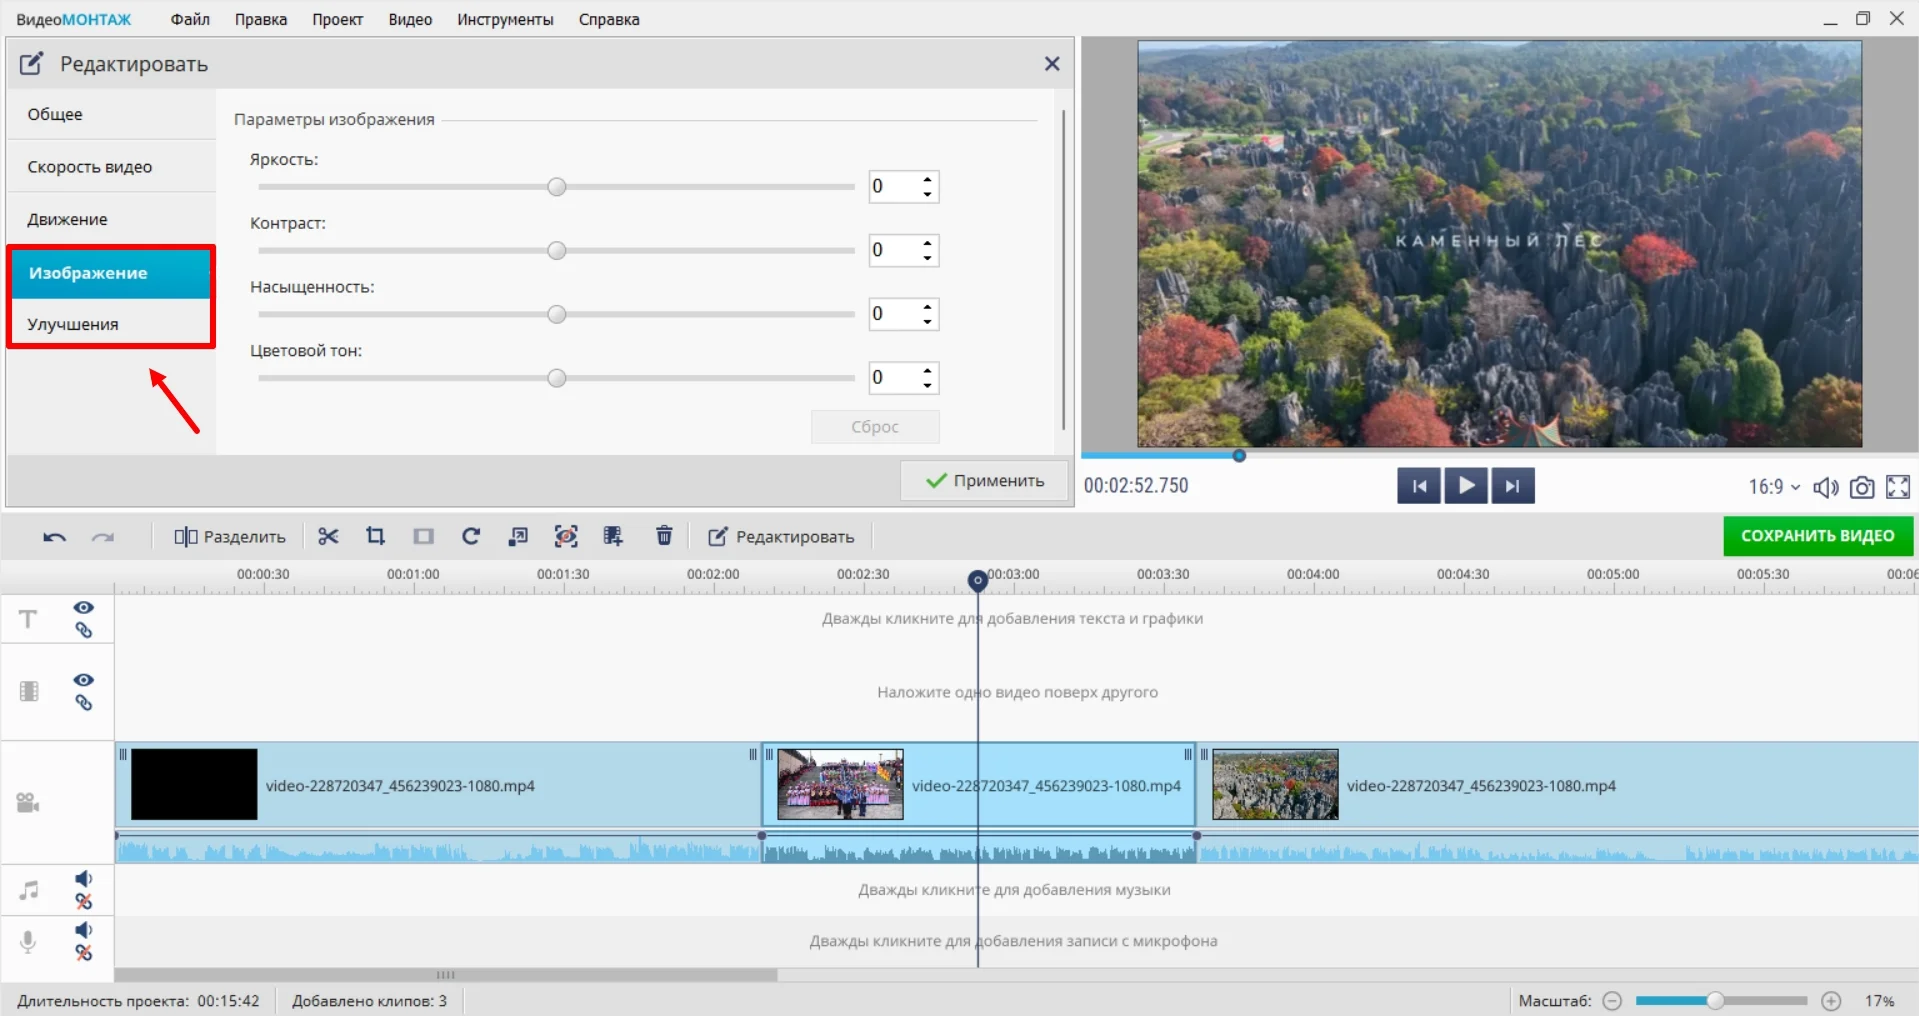Screen dimensions: 1919x1016
Task: Click the Разделить split tool
Action: 230,537
